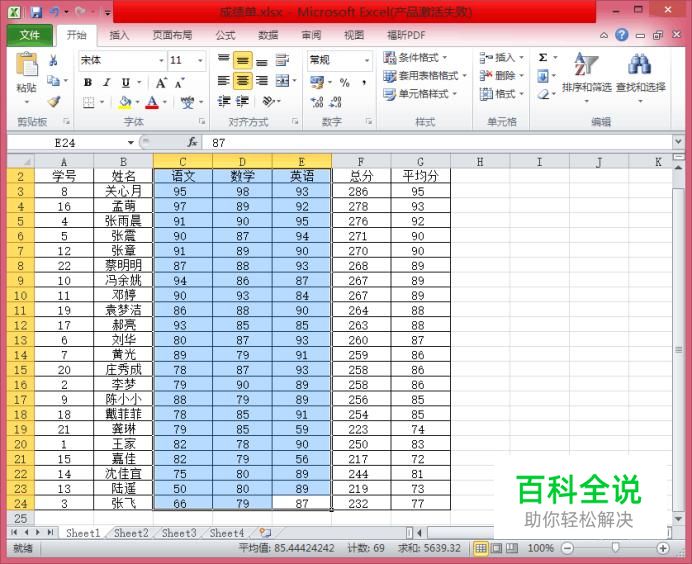Viewport: 692px width, 564px height.
Task: Decrease decimal places
Action: [x=336, y=102]
